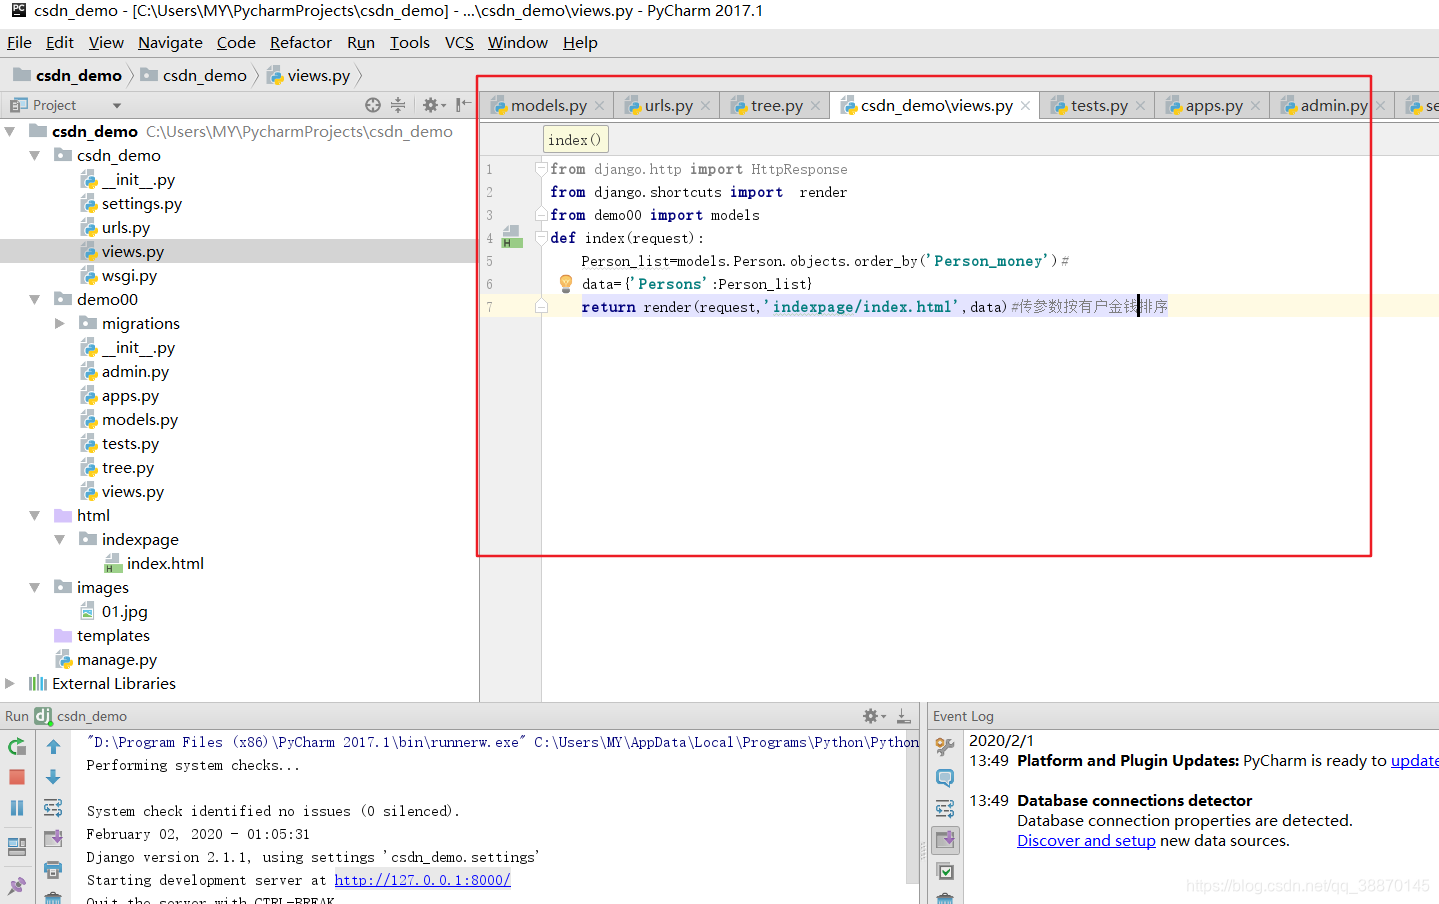Close the tests.py tab
1439x904 pixels.
pos(1140,105)
